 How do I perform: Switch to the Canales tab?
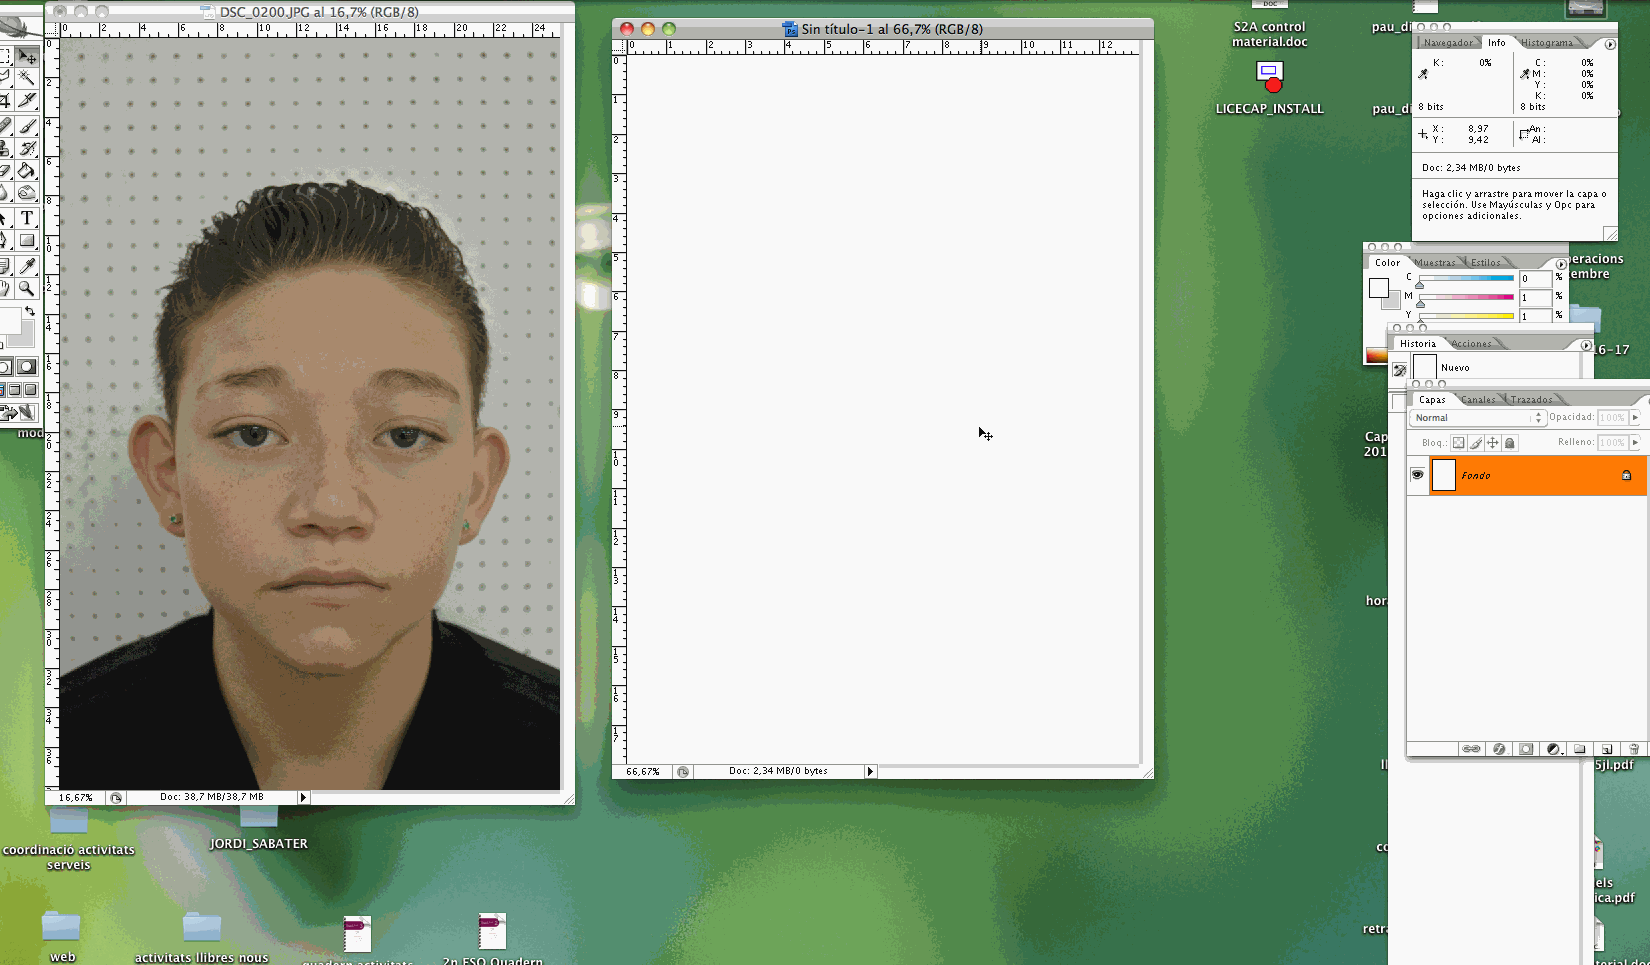tap(1478, 400)
